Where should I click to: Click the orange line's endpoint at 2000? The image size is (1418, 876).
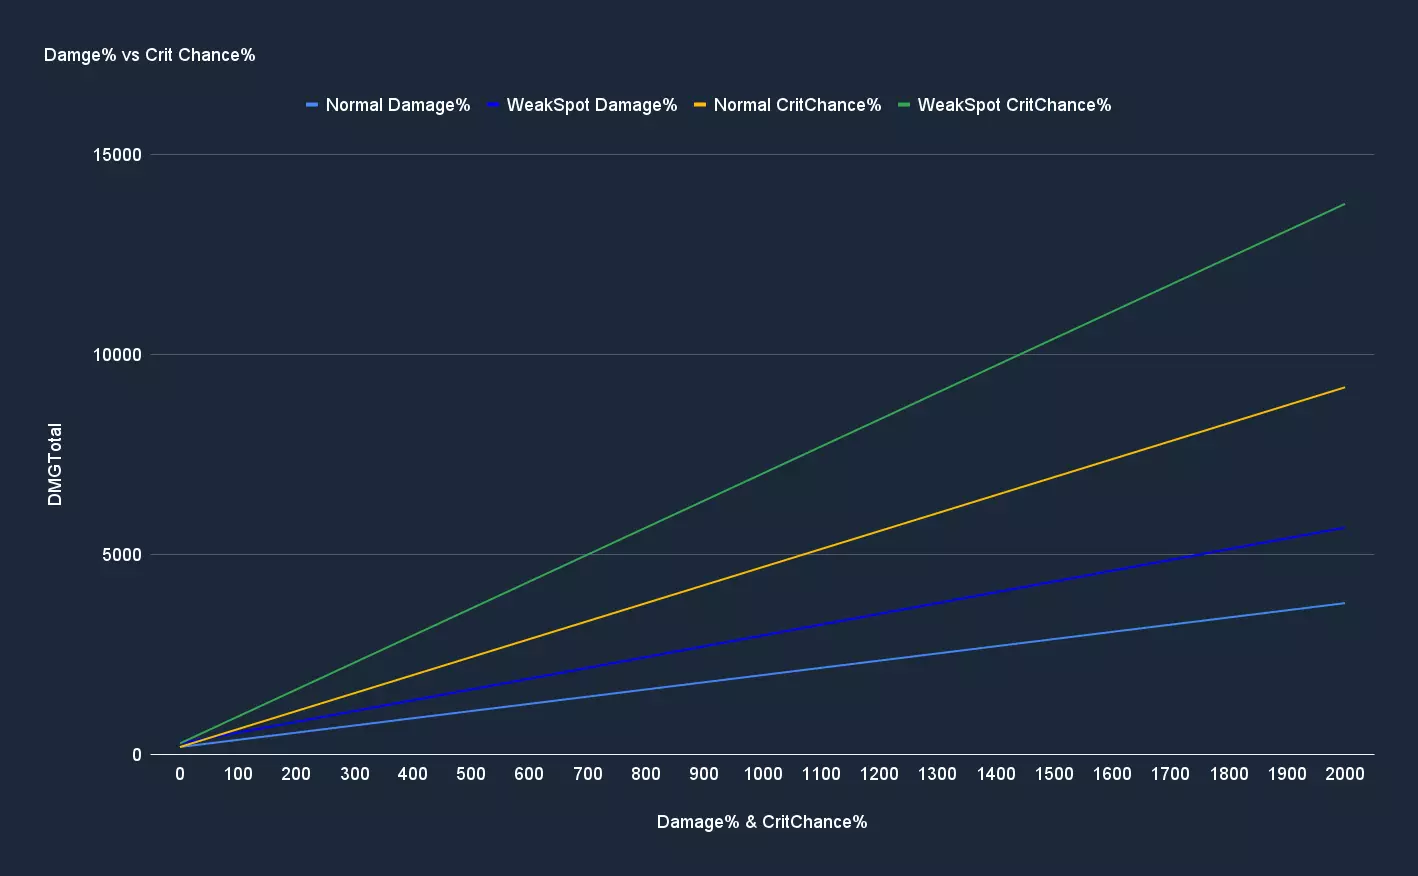pyautogui.click(x=1344, y=387)
